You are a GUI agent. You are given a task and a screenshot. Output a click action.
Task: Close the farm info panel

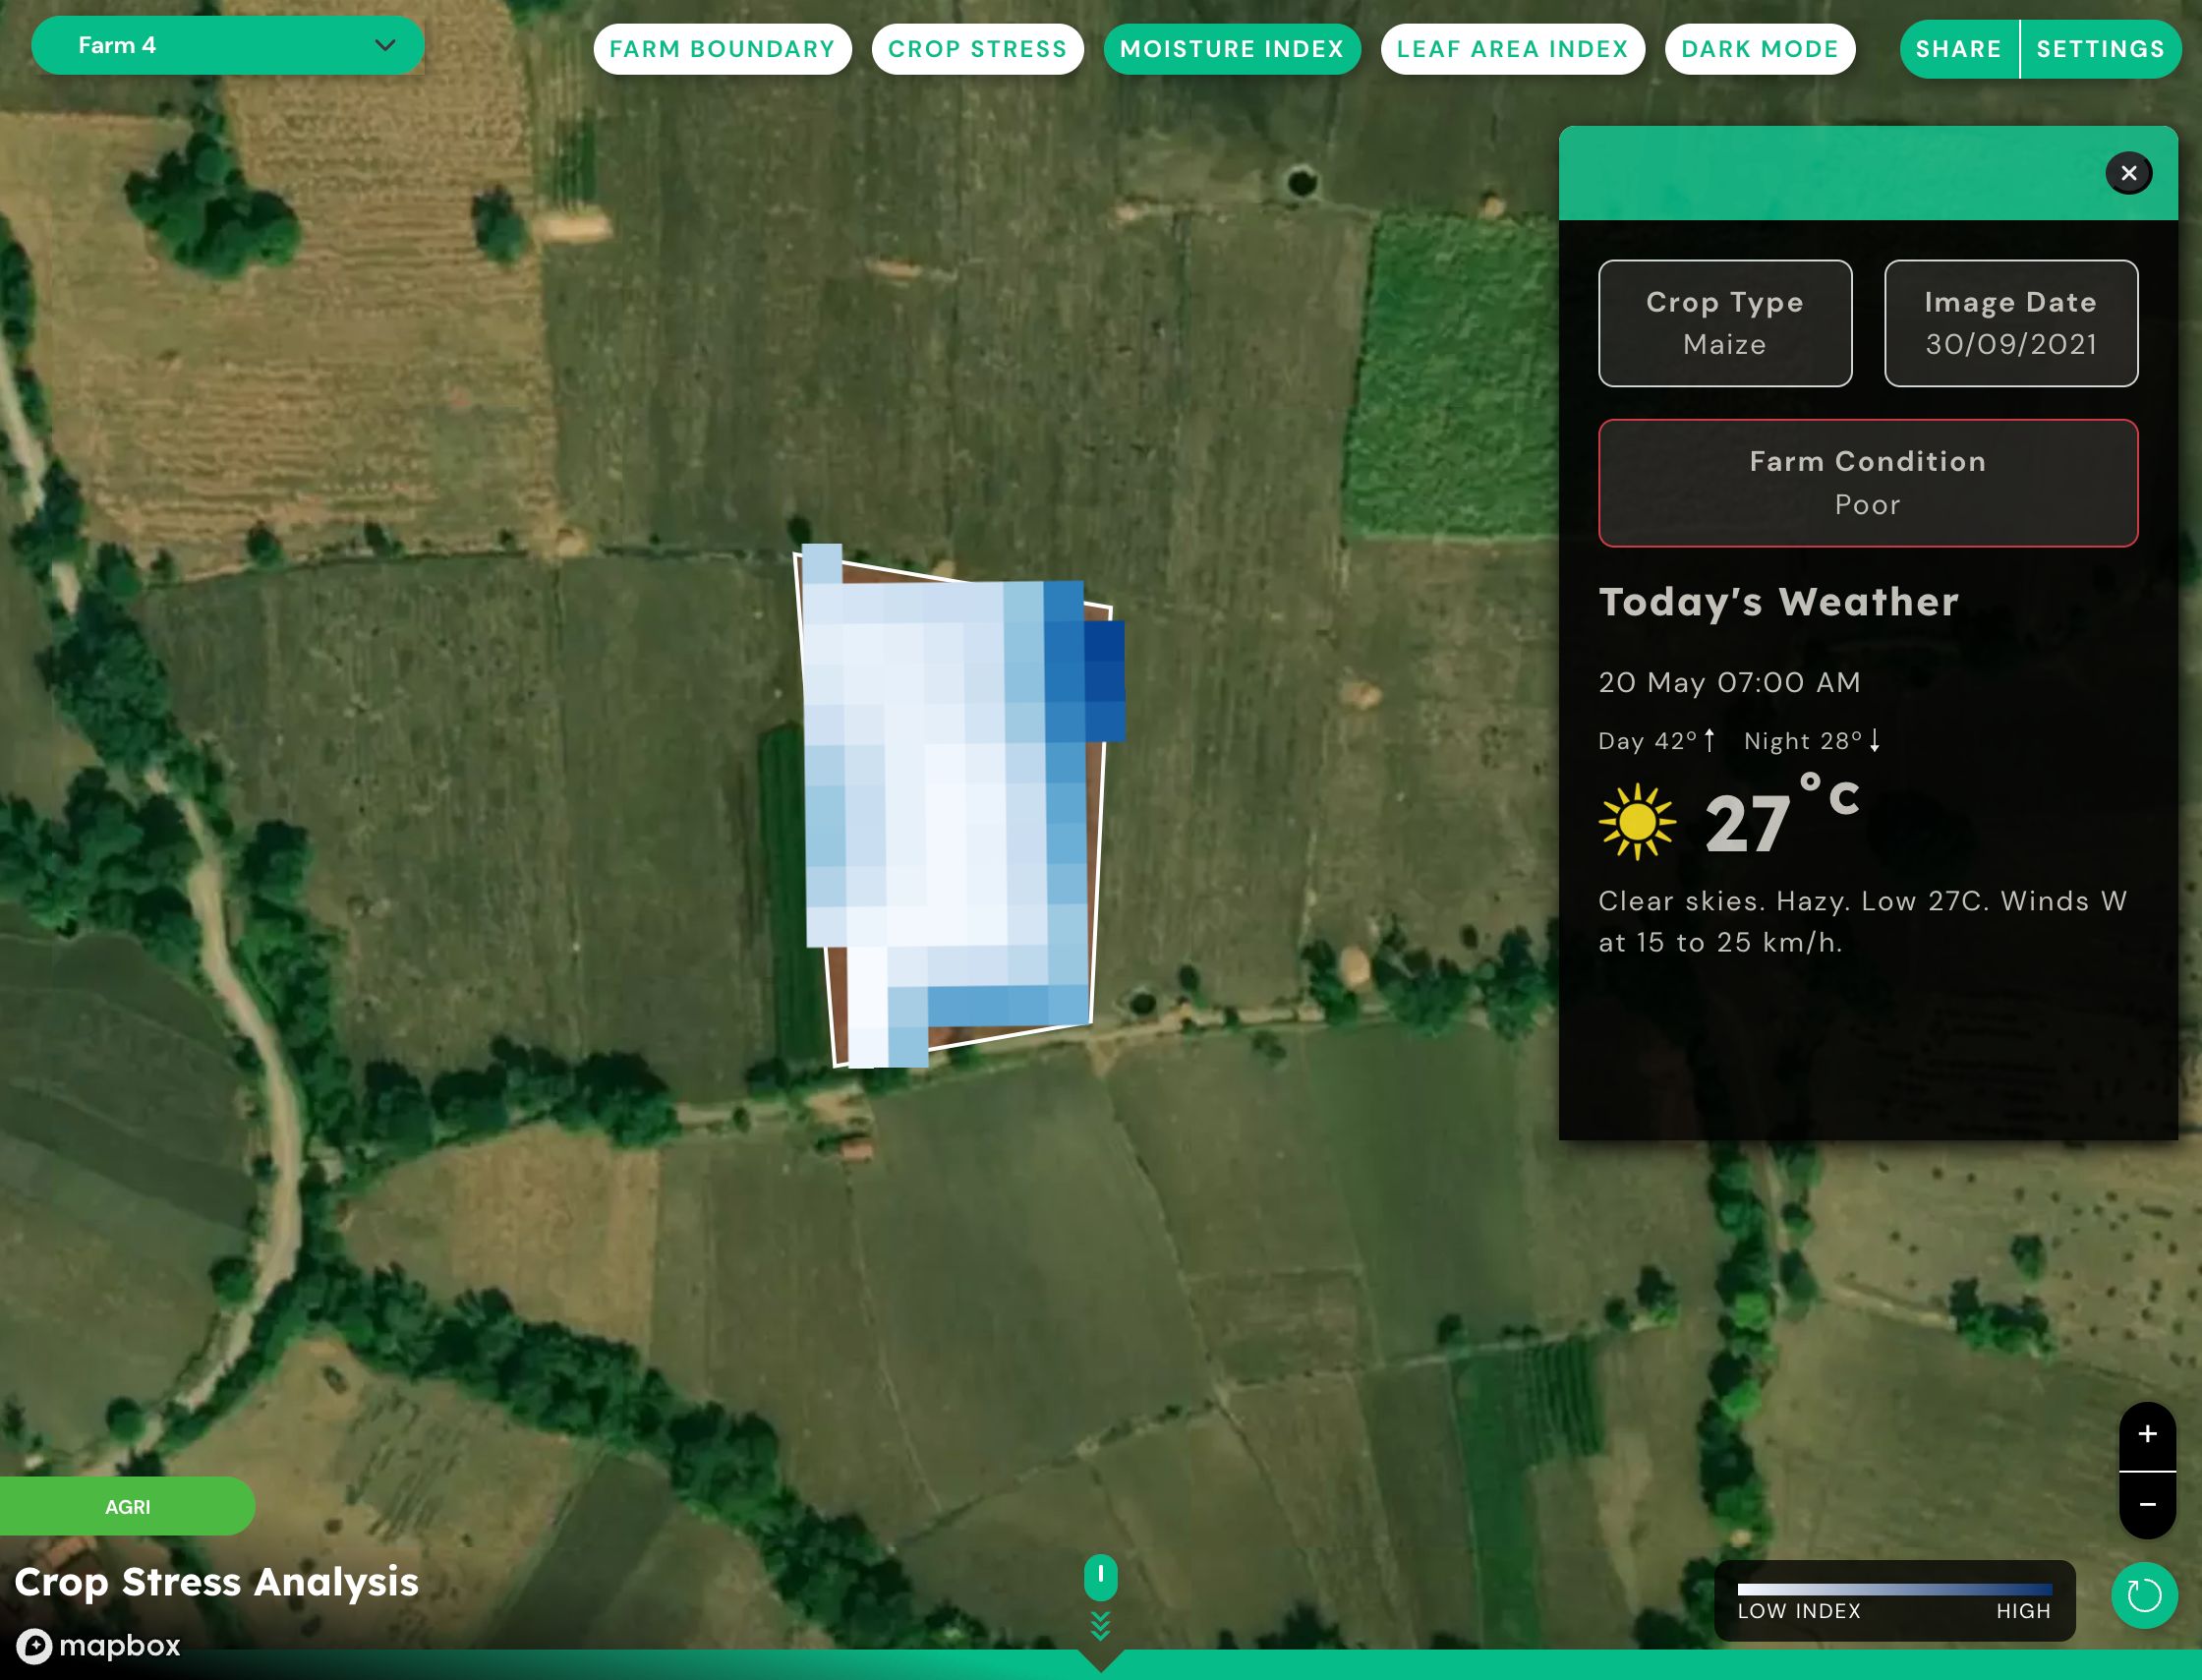(2128, 173)
